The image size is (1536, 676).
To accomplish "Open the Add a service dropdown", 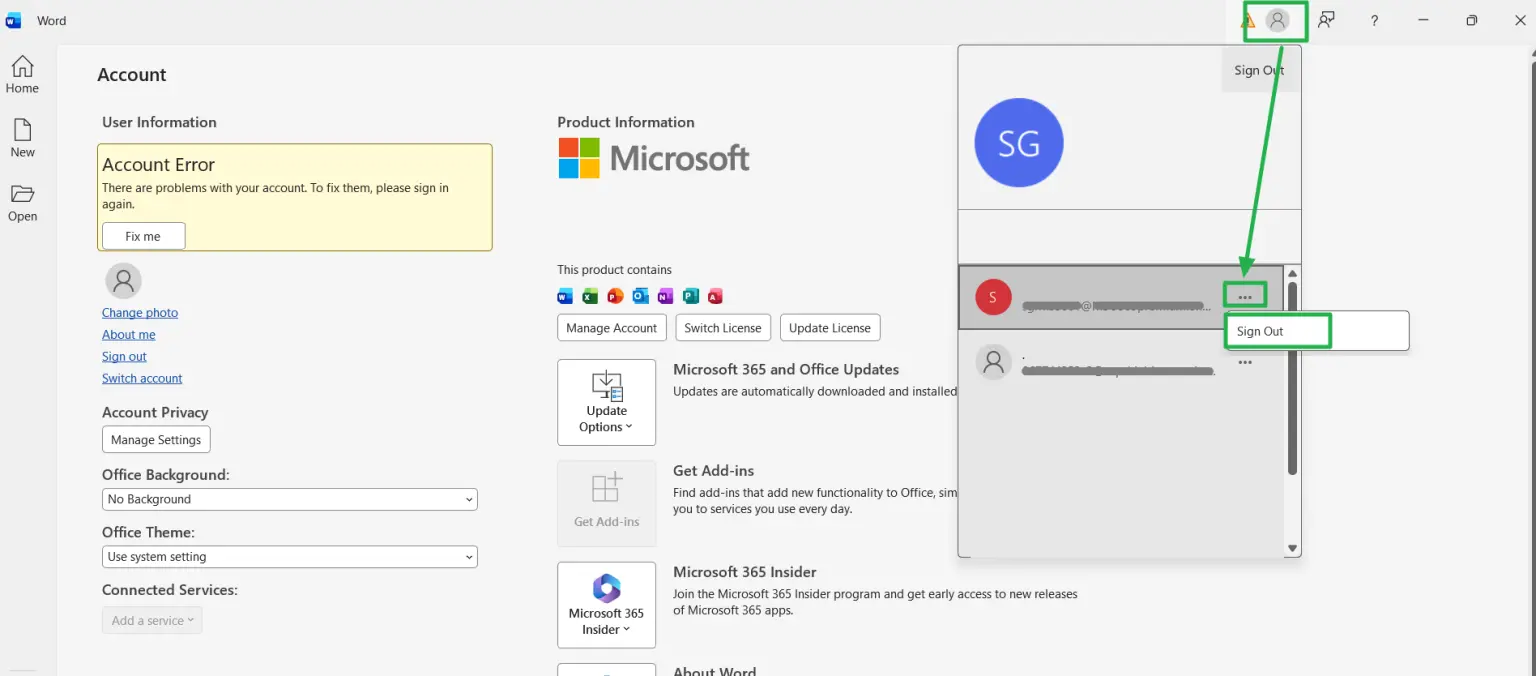I will 152,620.
